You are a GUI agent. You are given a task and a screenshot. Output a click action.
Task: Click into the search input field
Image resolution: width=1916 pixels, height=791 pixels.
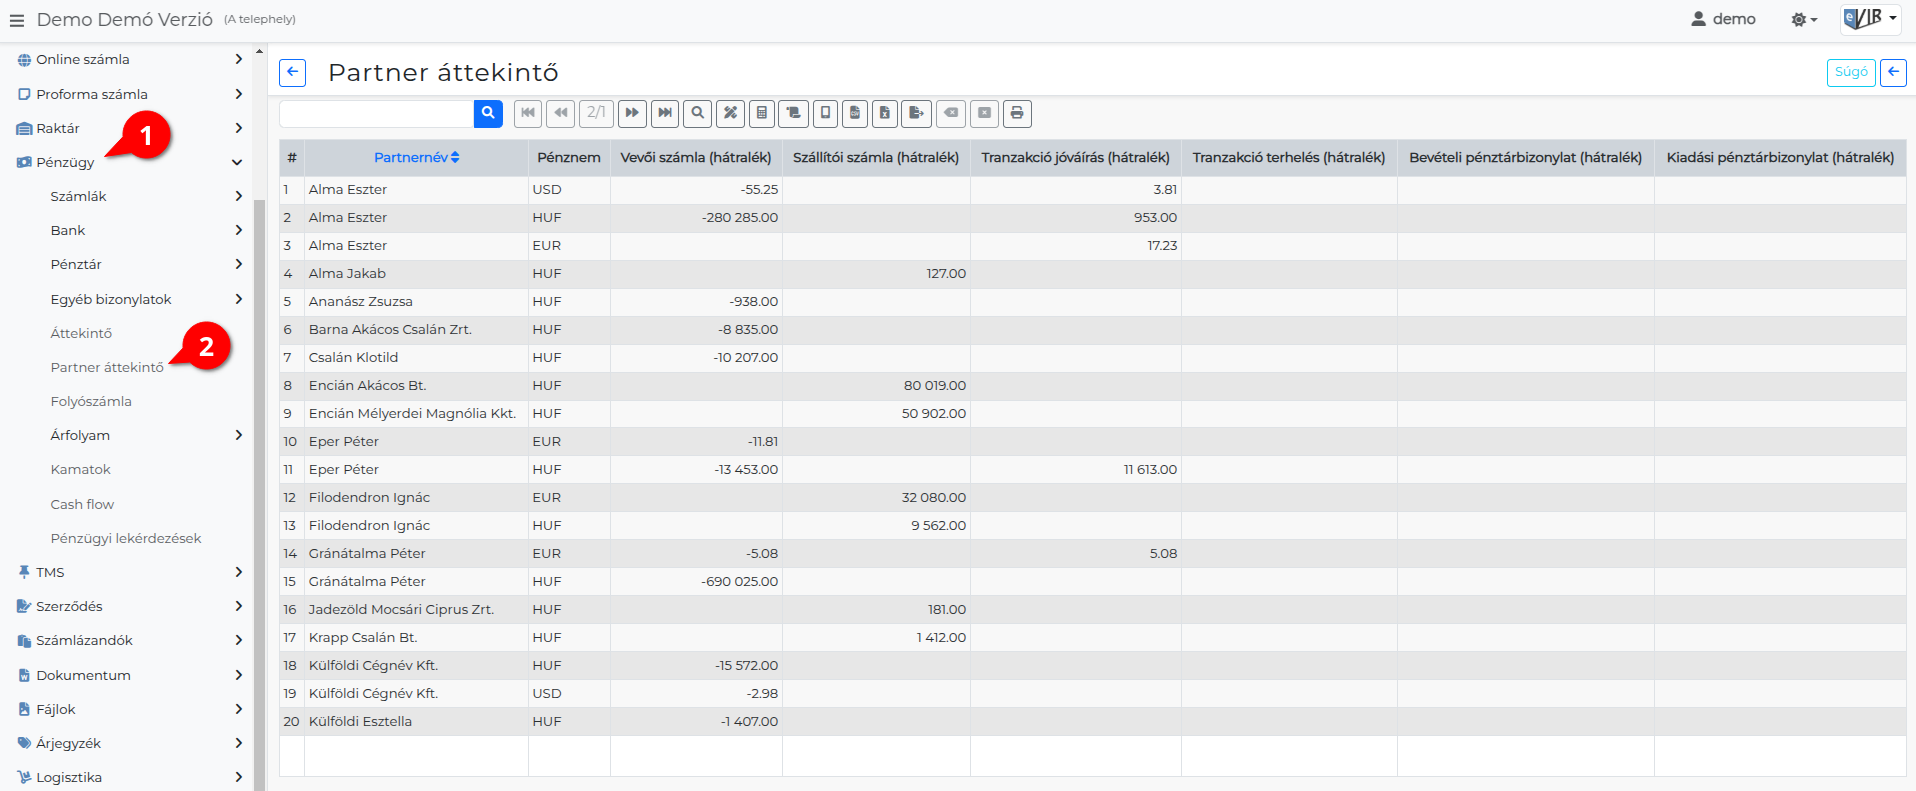click(x=377, y=113)
